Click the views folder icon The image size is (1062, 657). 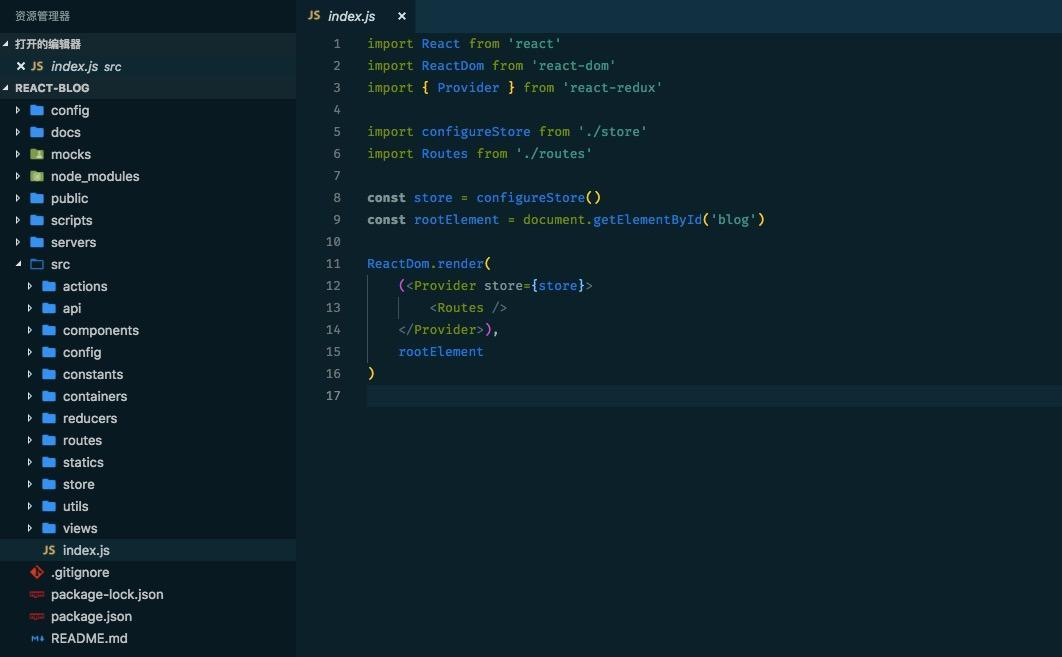coord(49,528)
